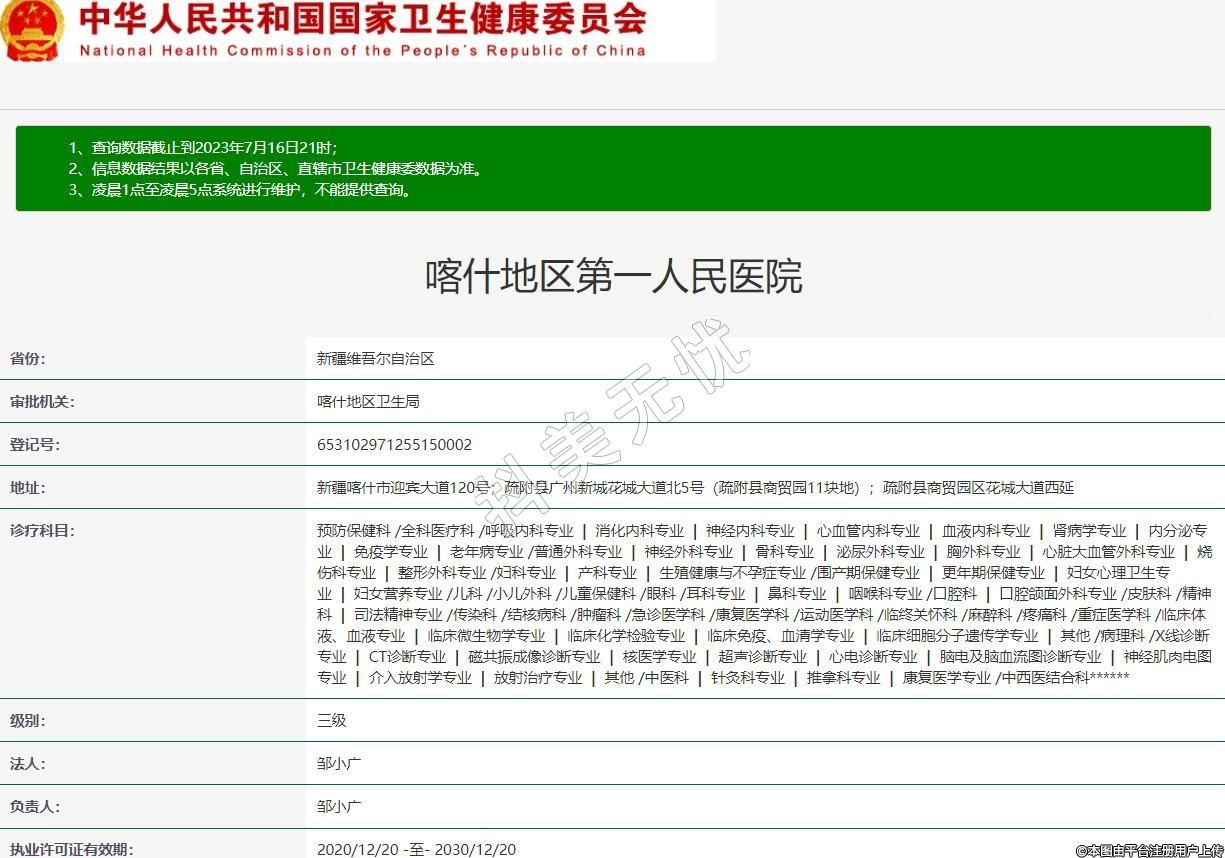Click 预防保健科 in the departments list

coord(353,531)
